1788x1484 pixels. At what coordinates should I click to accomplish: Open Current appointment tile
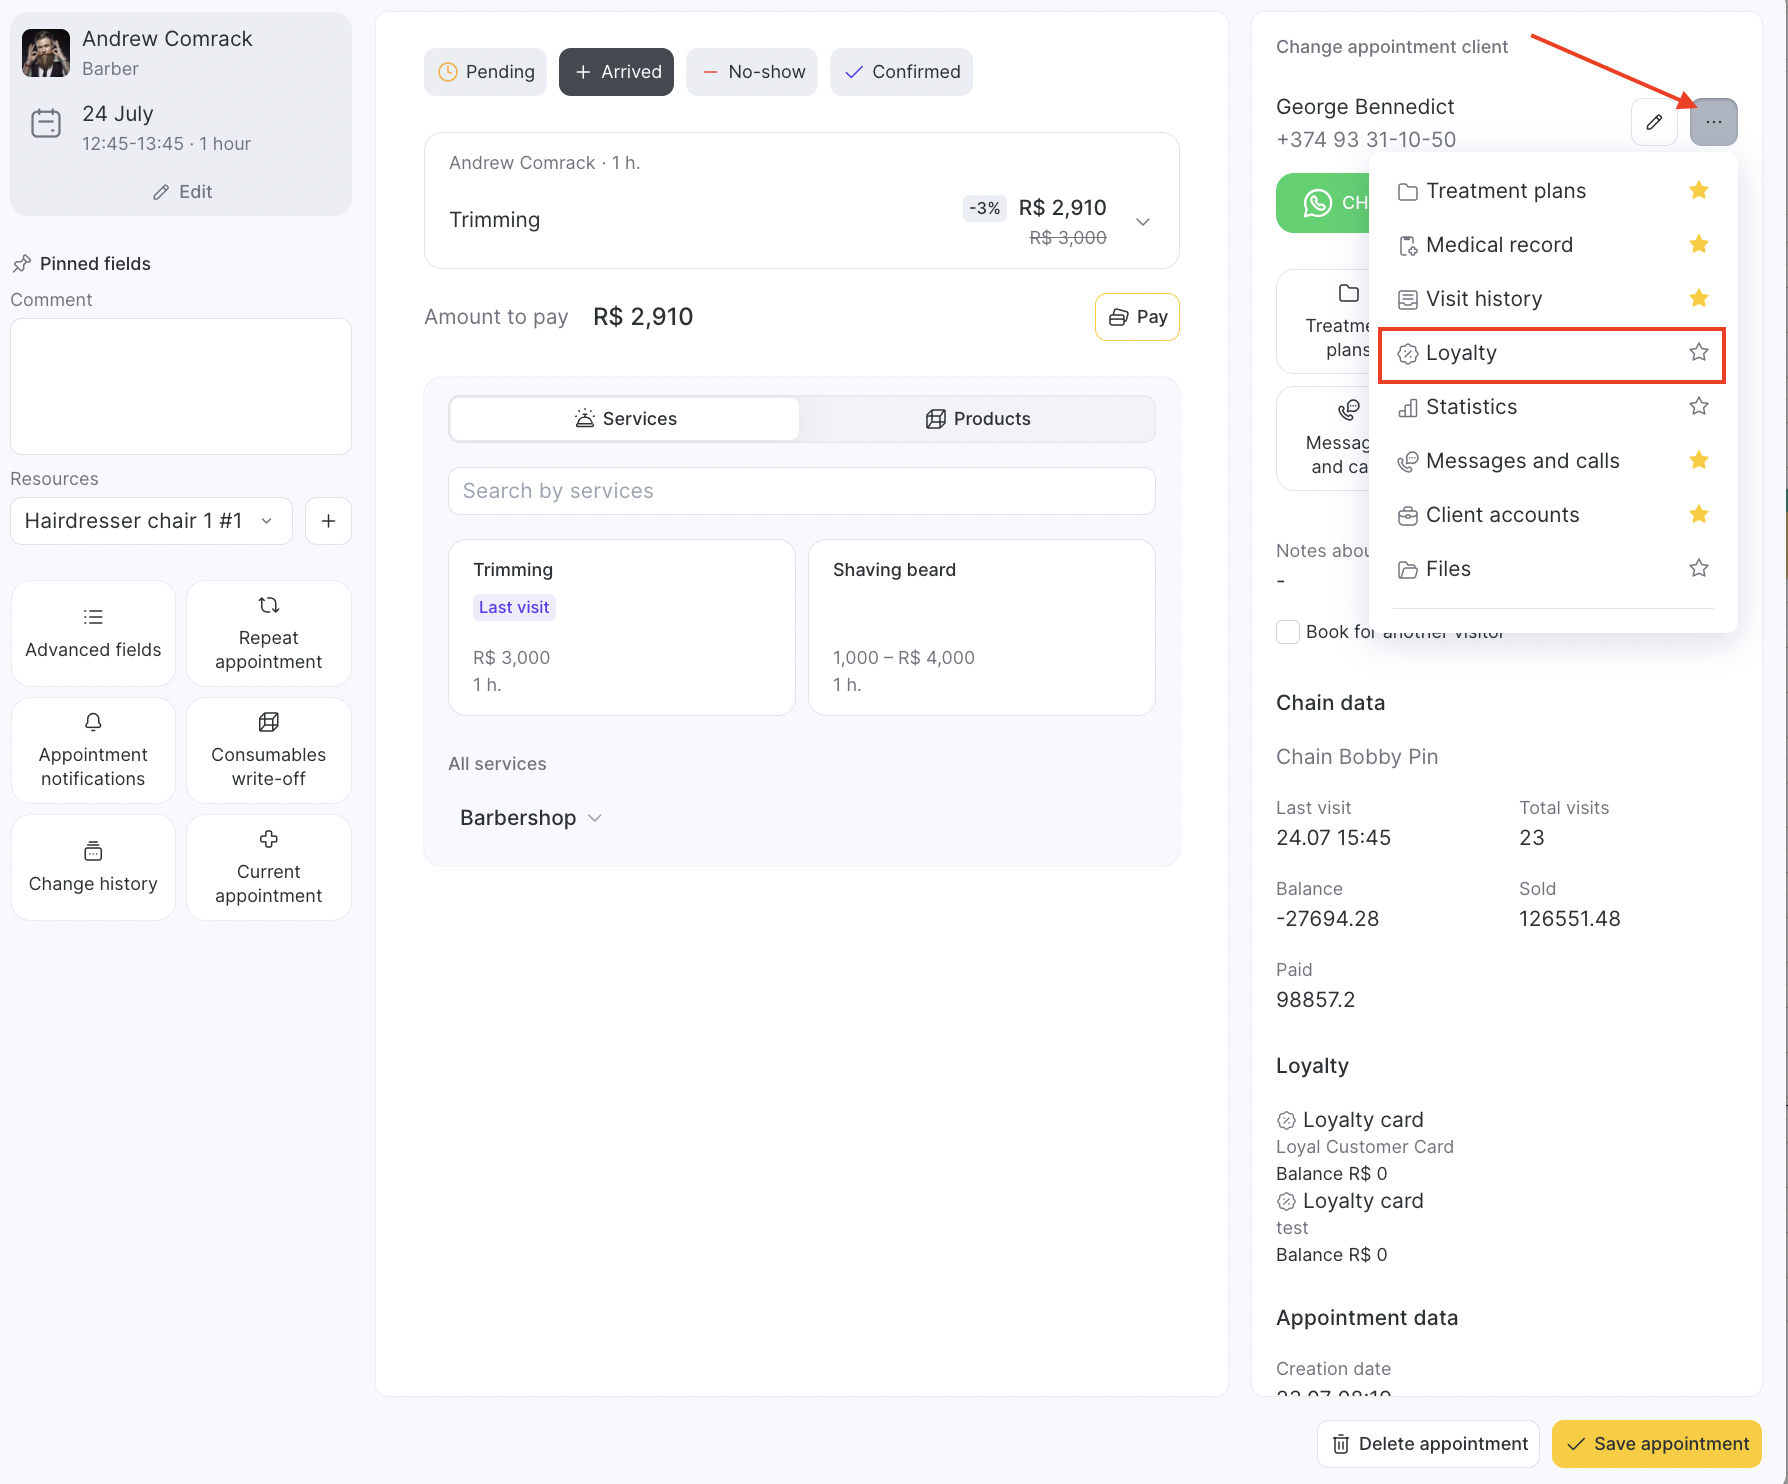click(269, 868)
